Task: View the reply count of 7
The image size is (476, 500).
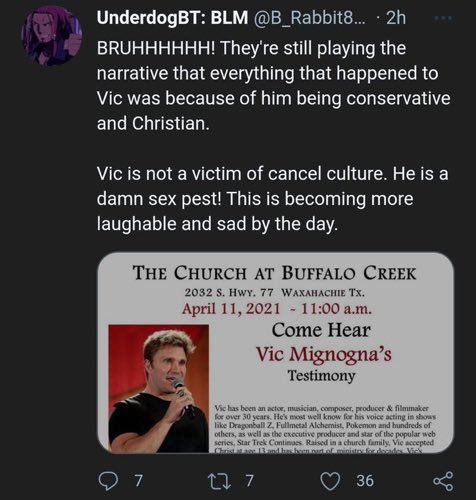Action: pos(138,481)
